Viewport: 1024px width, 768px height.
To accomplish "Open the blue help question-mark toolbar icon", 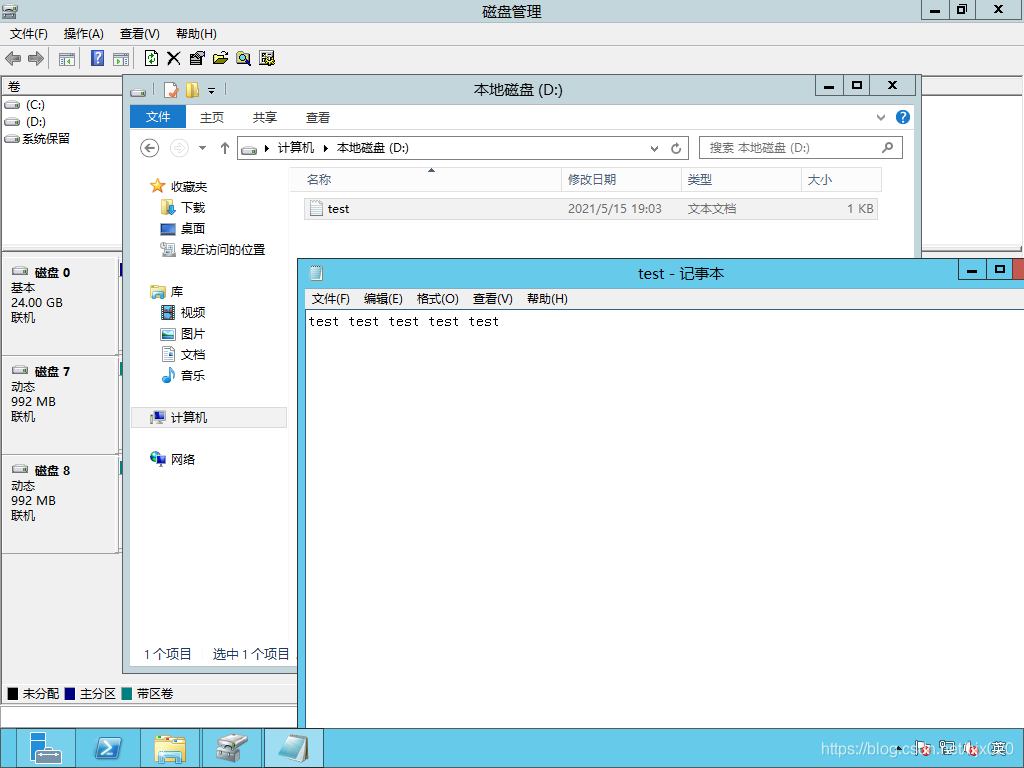I will [x=97, y=59].
